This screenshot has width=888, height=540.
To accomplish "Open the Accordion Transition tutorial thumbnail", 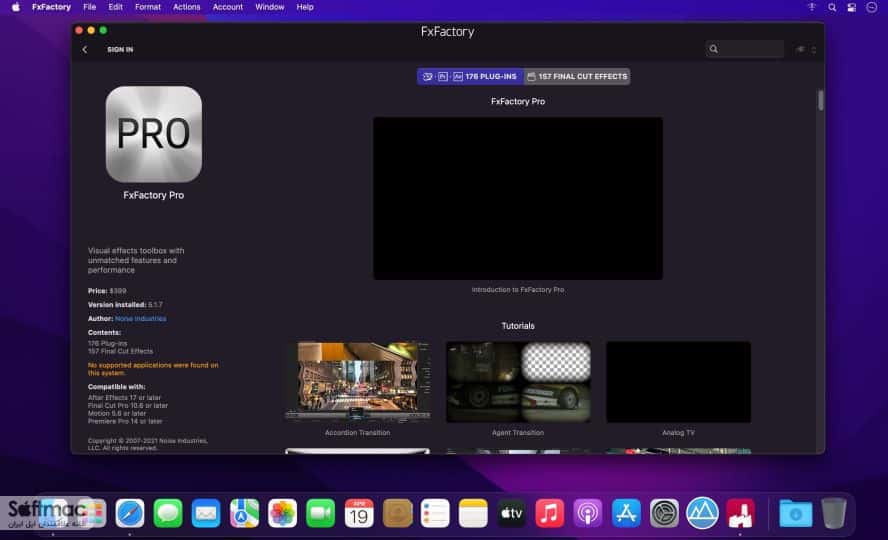I will 357,382.
